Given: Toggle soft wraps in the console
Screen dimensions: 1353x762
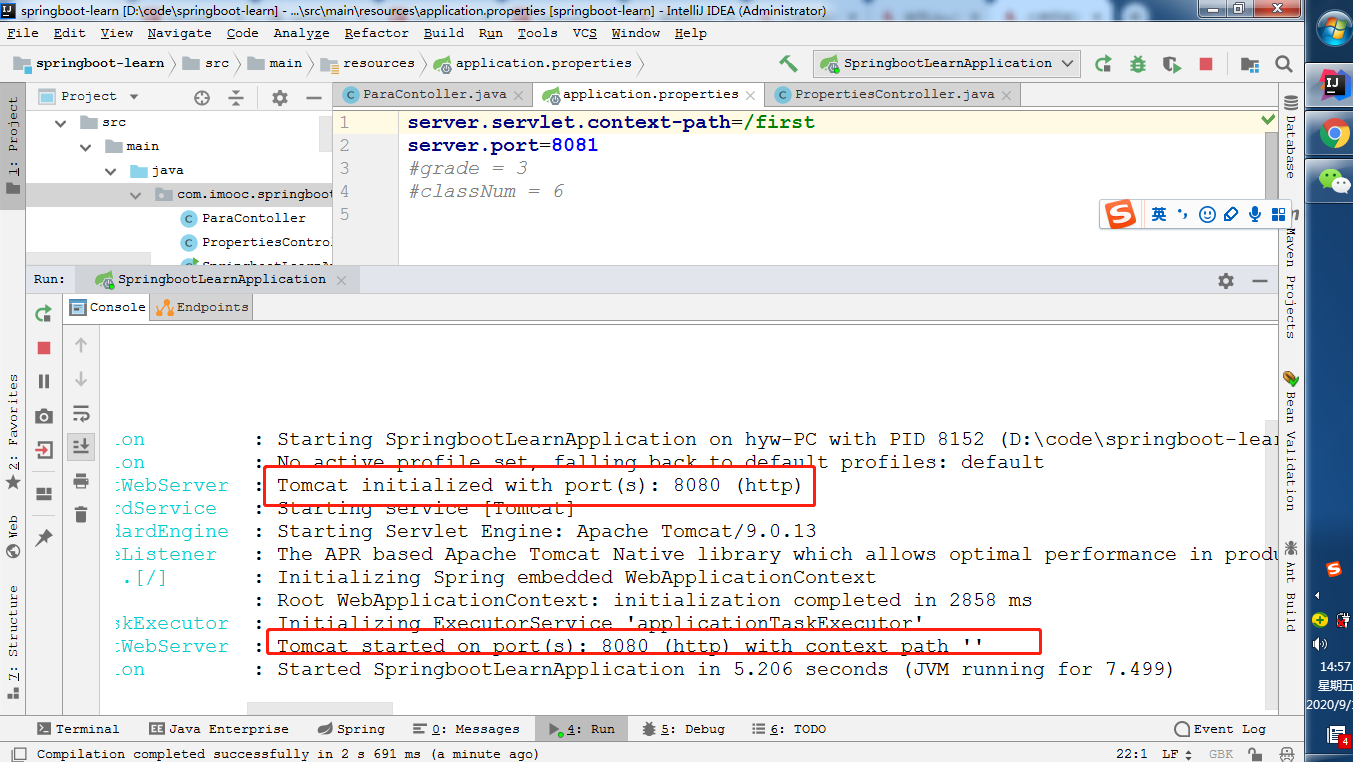Looking at the screenshot, I should click(x=81, y=413).
